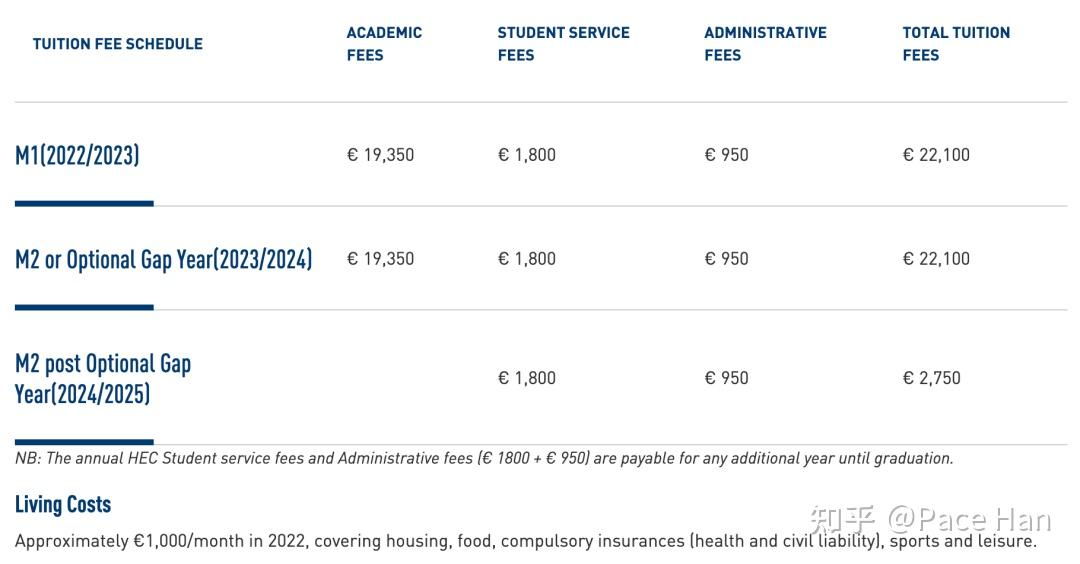Image resolution: width=1080 pixels, height=564 pixels.
Task: Select the M1 total tuition € 22,100
Action: (x=936, y=155)
